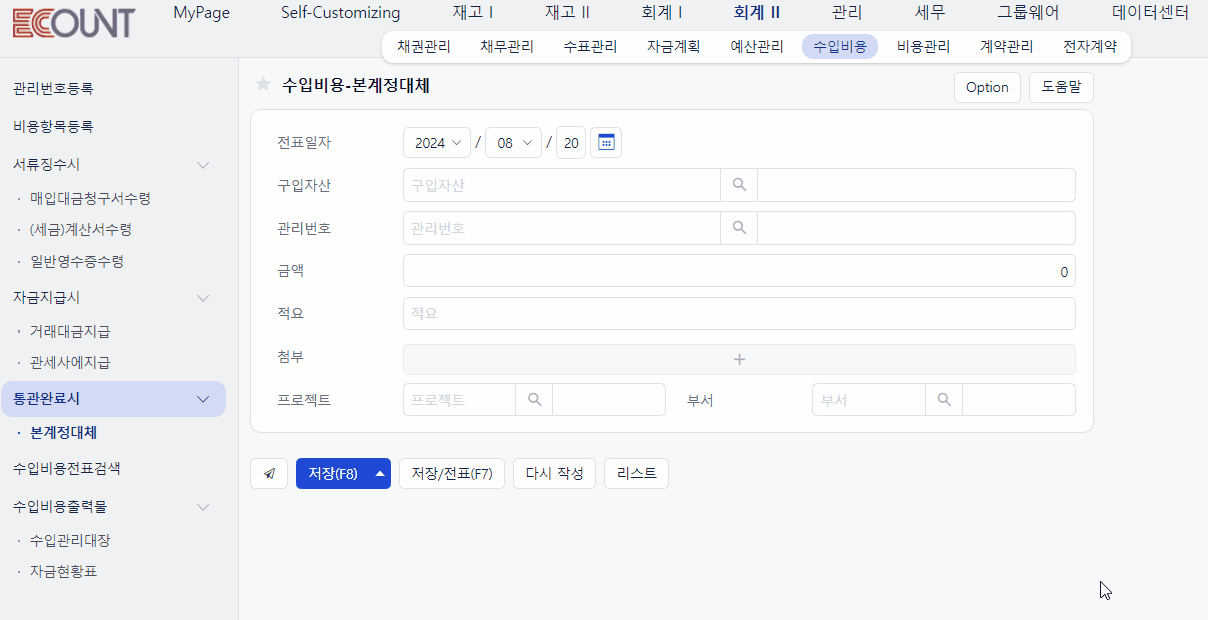Image resolution: width=1208 pixels, height=620 pixels.
Task: Click the 금액 amount field
Action: point(739,271)
